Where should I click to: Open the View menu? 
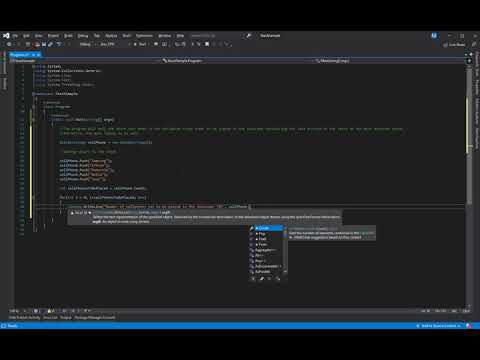coord(39,36)
